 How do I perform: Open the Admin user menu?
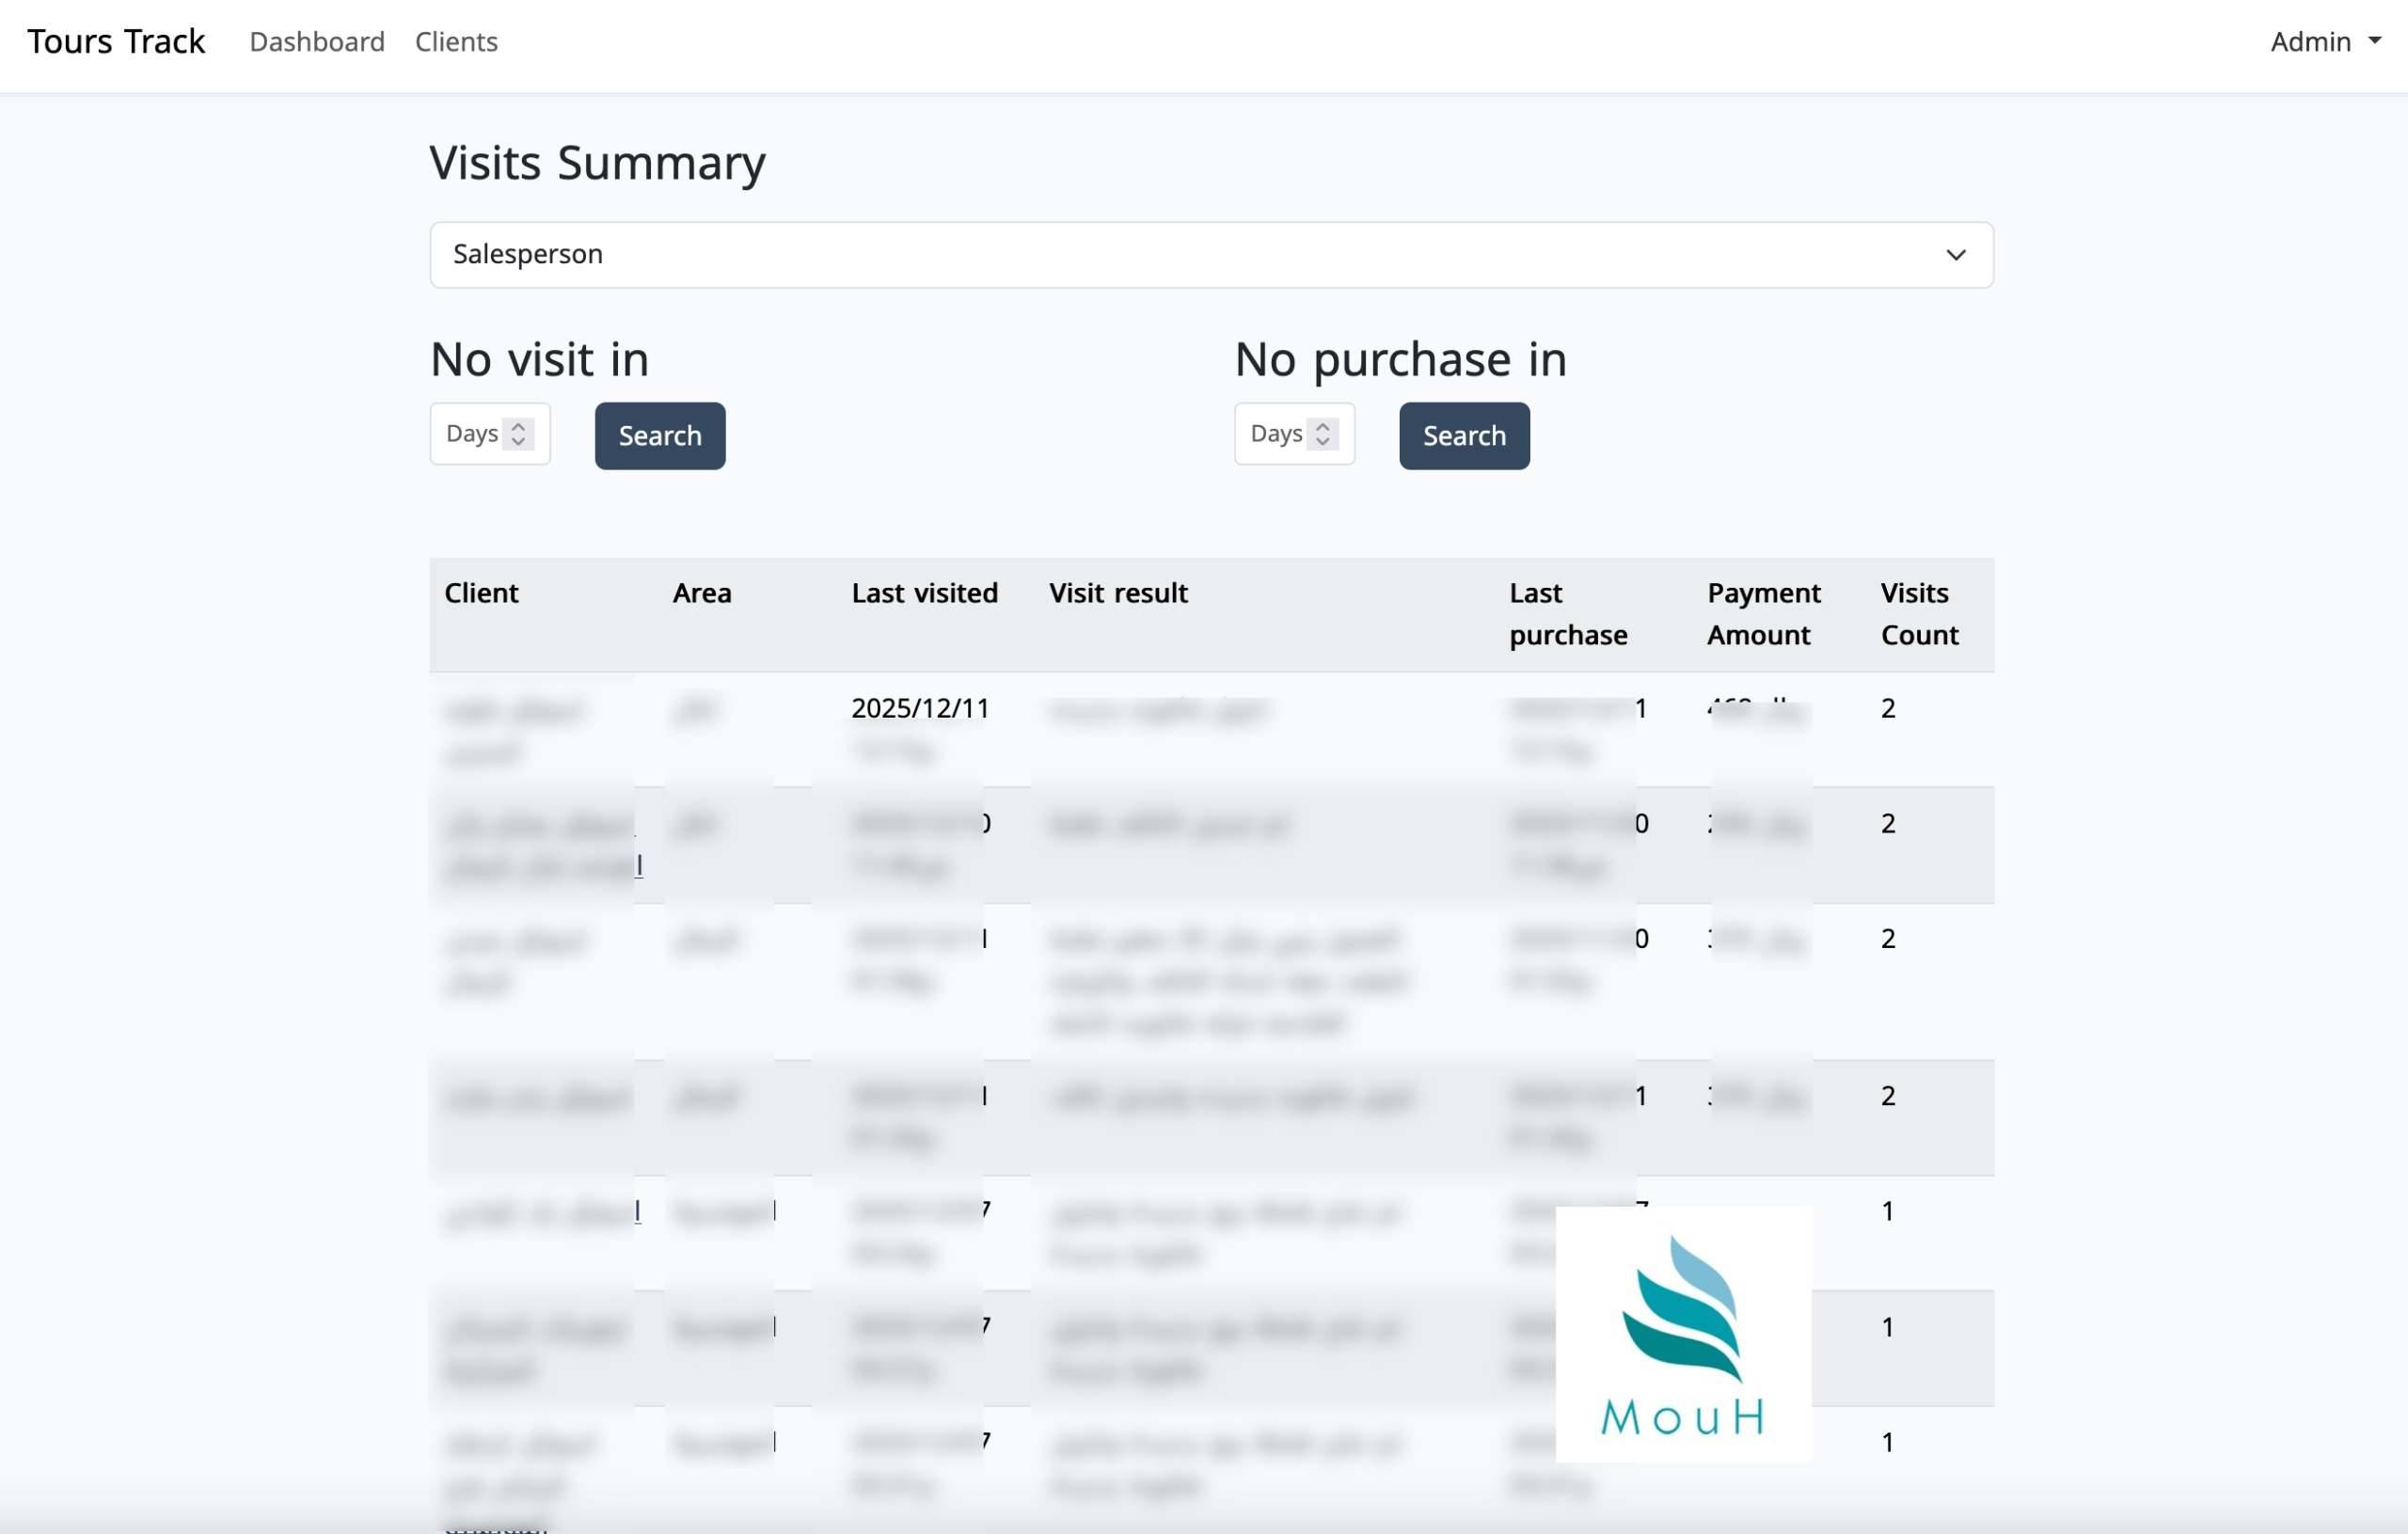click(2324, 42)
